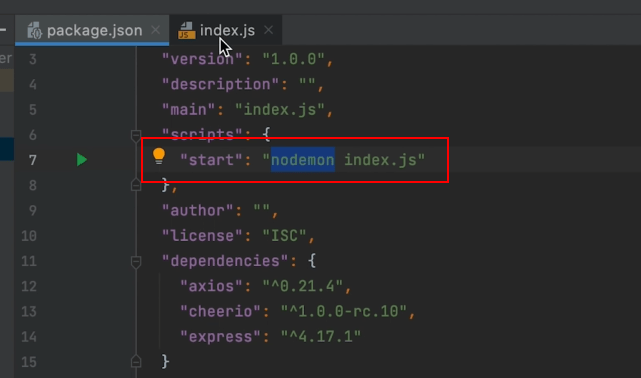This screenshot has width=641, height=378.
Task: Click the "start" key on line 7
Action: 212,160
